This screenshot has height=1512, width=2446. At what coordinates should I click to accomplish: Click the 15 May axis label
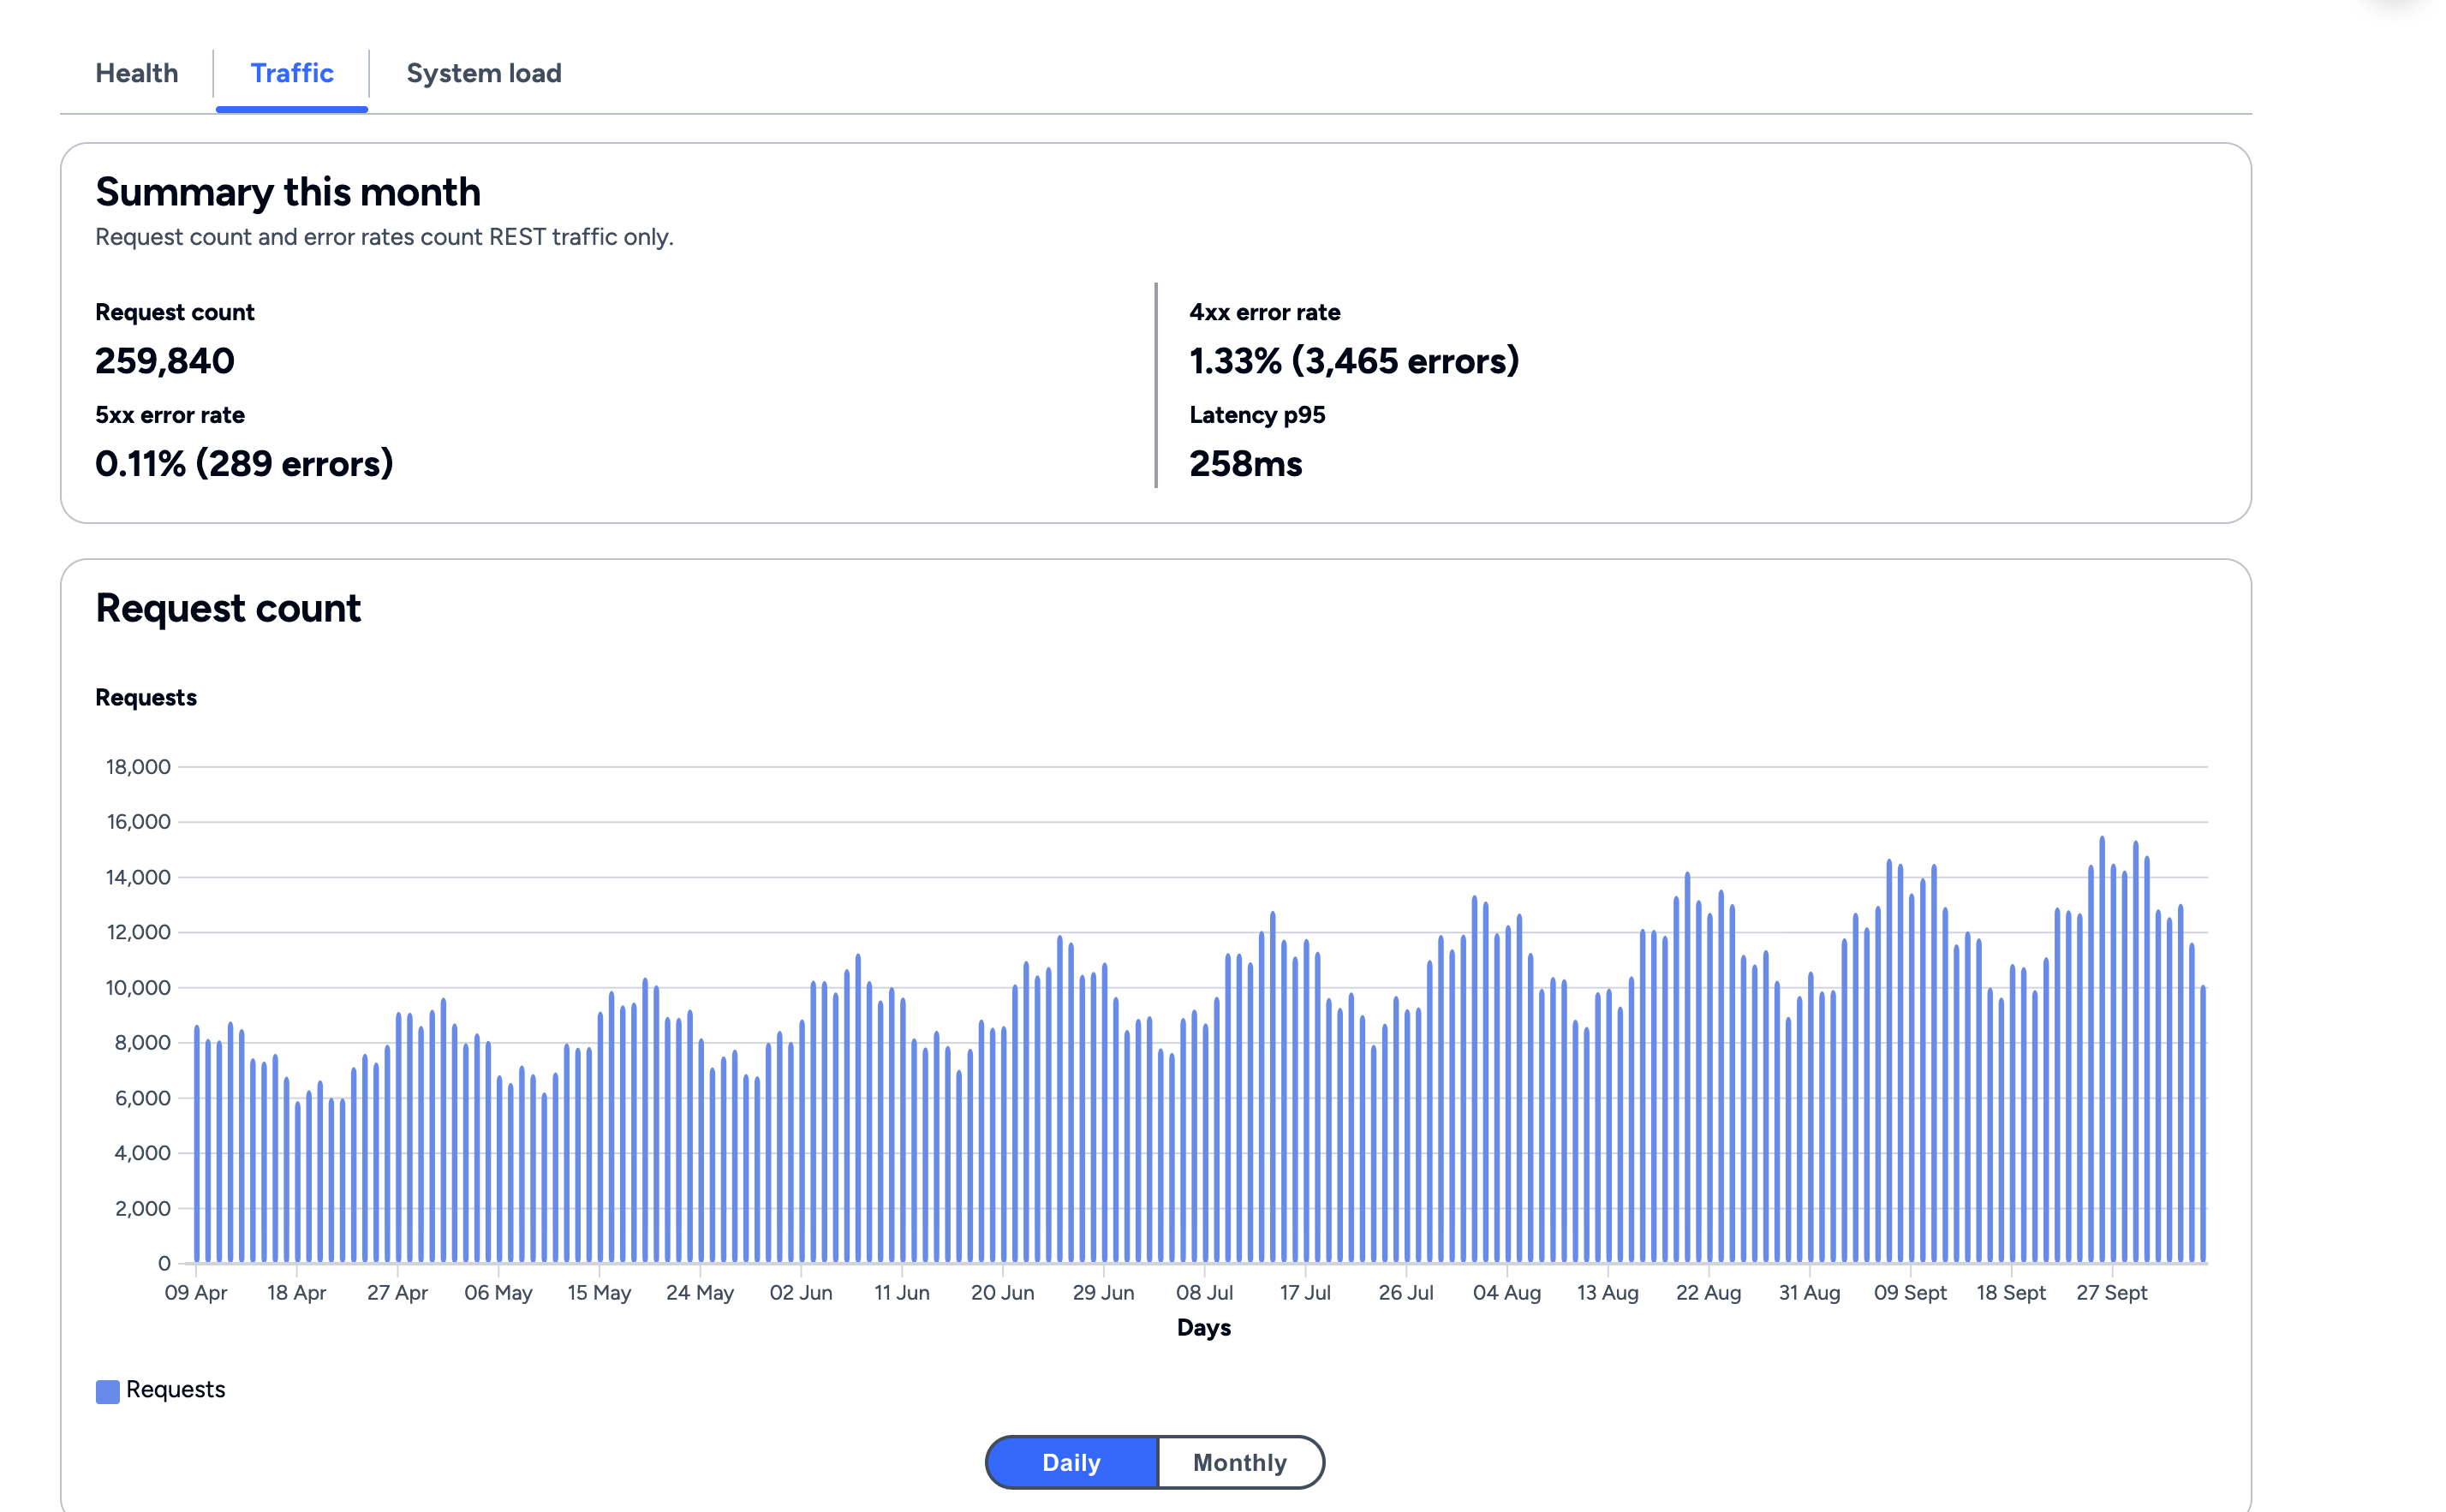click(x=599, y=1292)
